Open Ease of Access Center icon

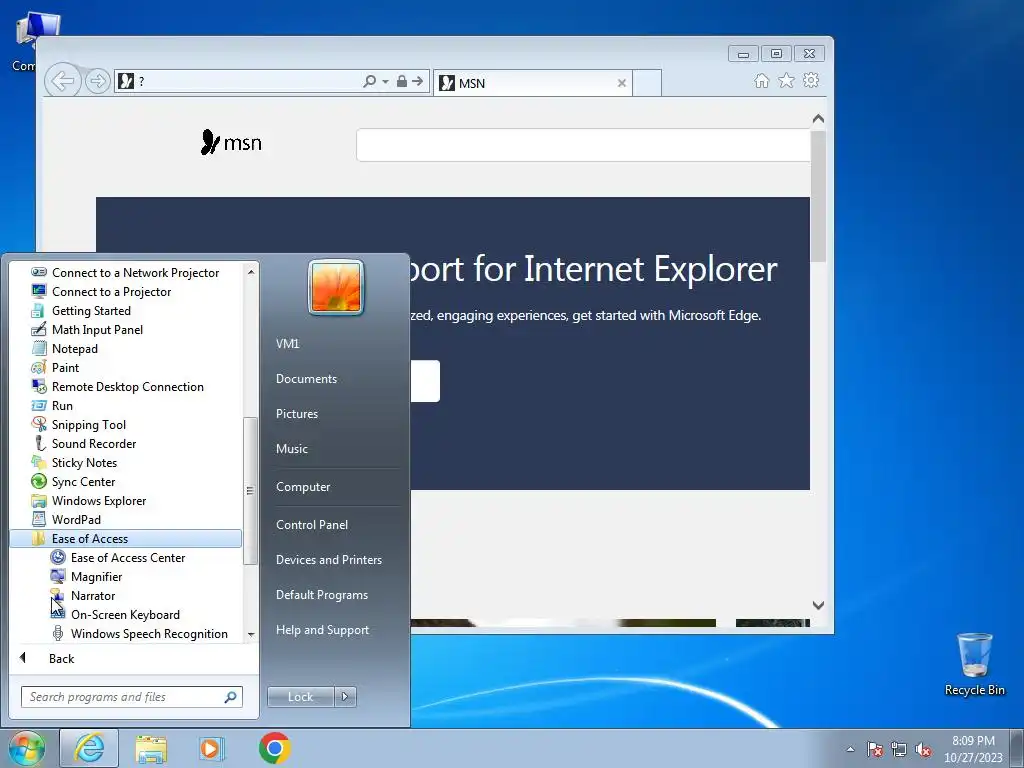pyautogui.click(x=58, y=557)
